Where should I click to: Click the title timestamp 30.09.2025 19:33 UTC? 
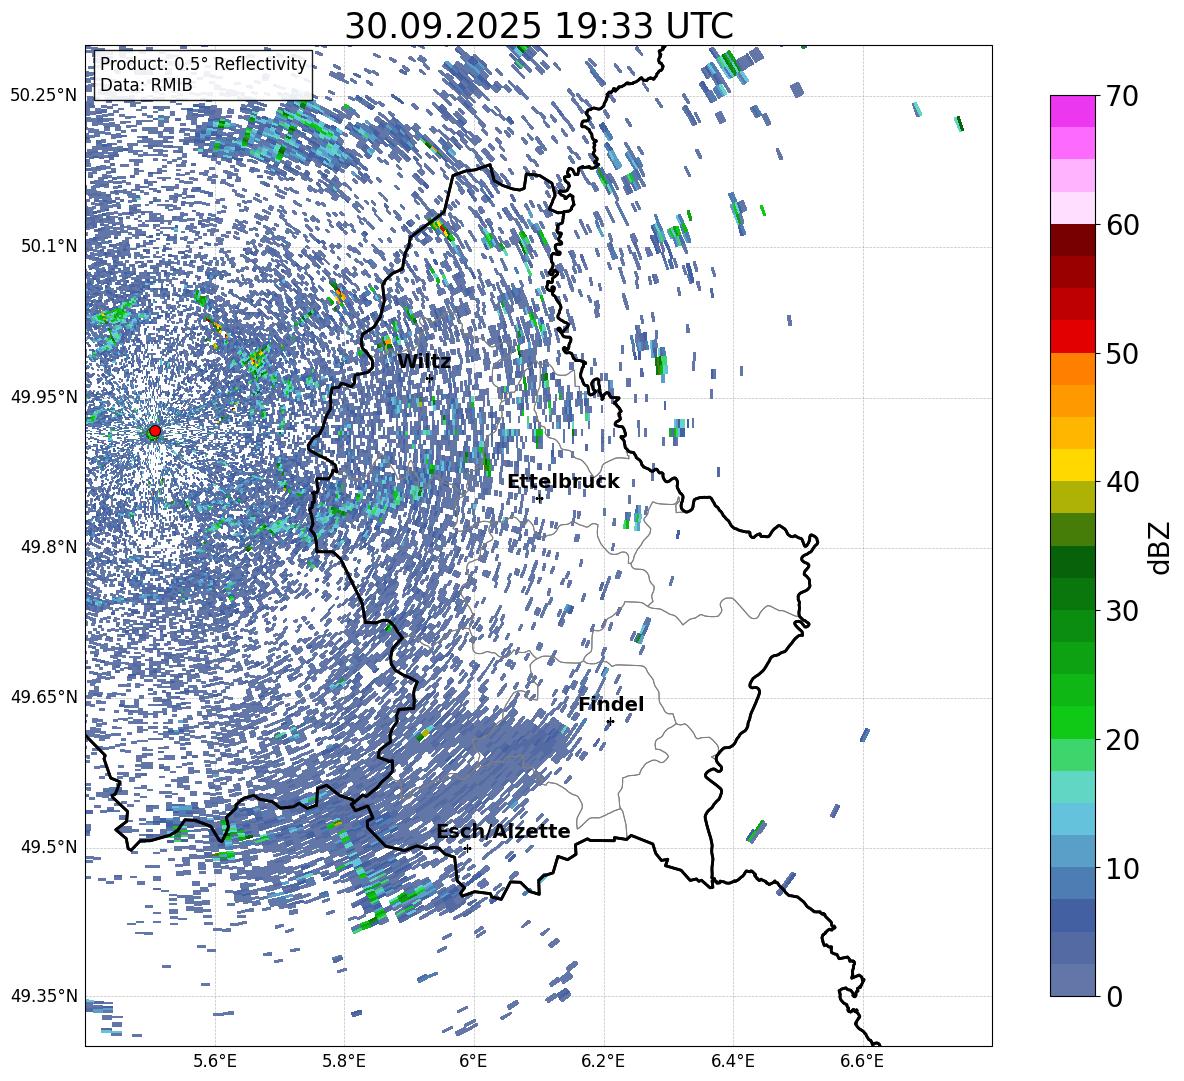538,26
